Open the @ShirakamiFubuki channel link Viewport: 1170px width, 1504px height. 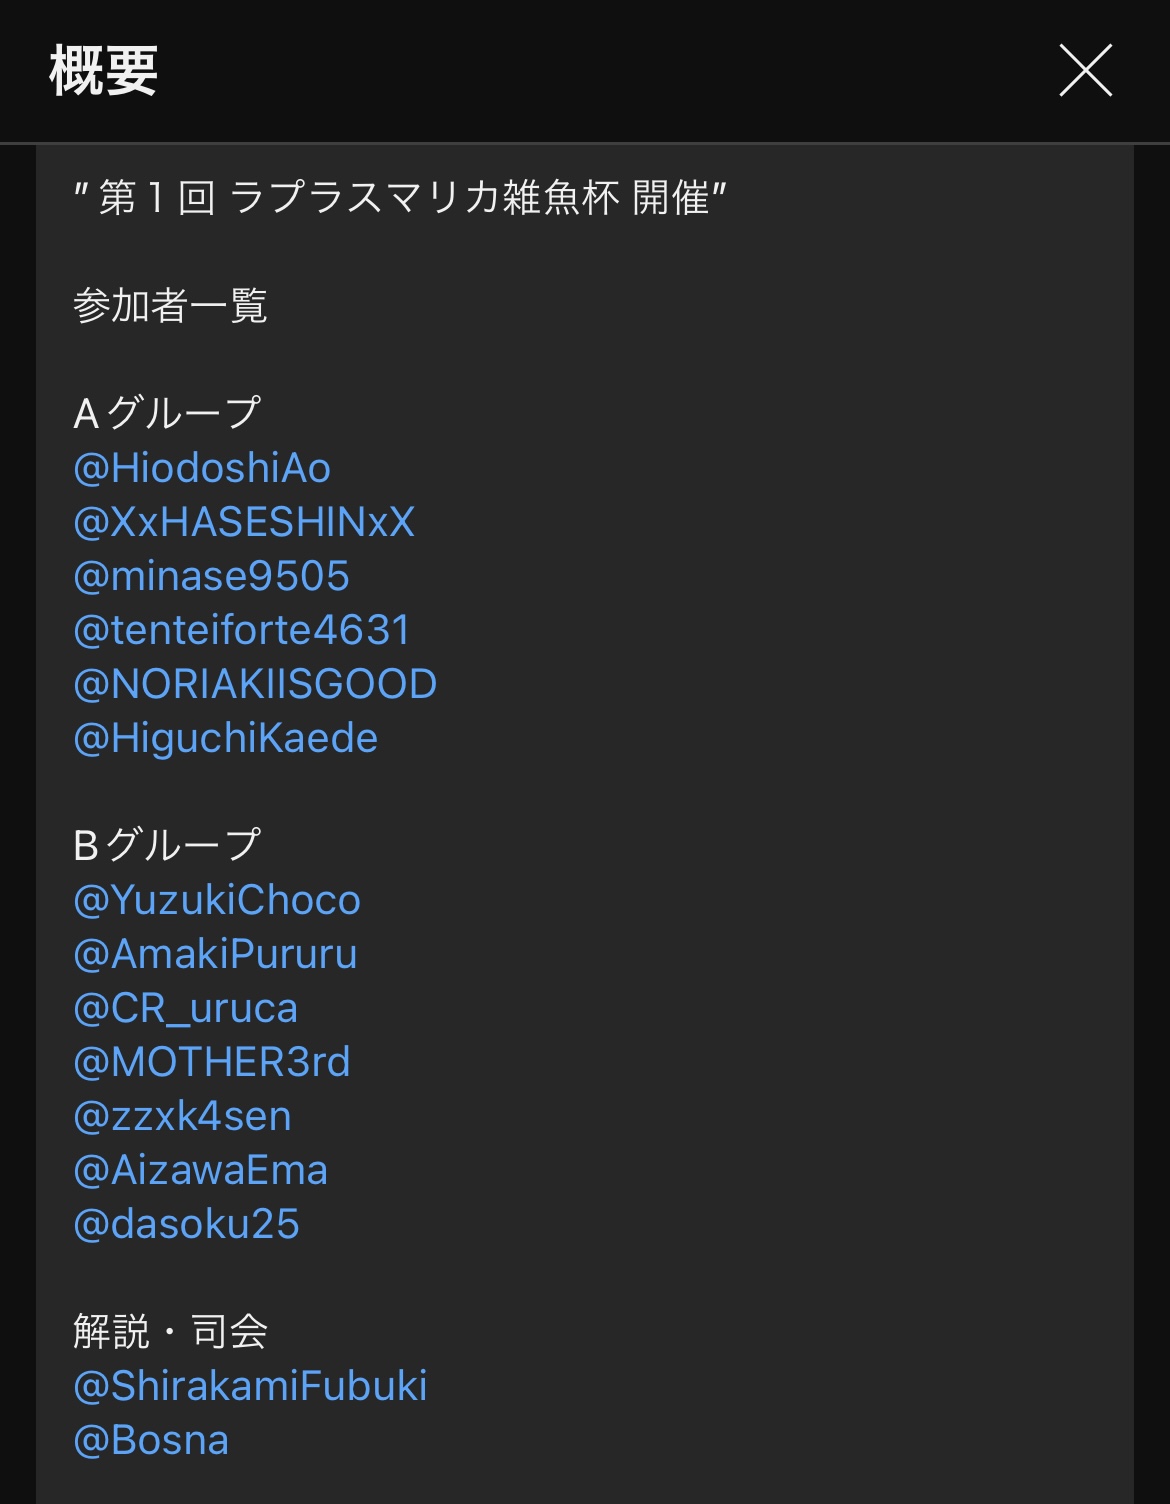pos(250,1386)
